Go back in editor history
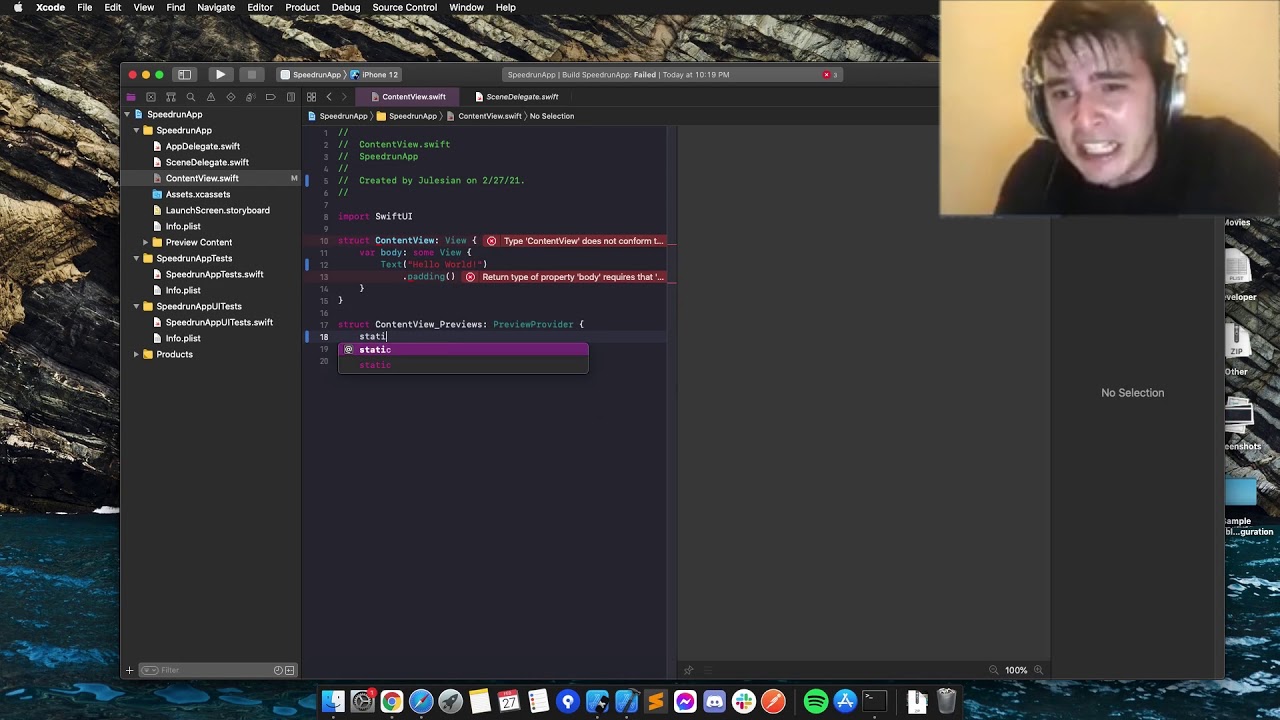Image resolution: width=1280 pixels, height=720 pixels. pyautogui.click(x=329, y=97)
